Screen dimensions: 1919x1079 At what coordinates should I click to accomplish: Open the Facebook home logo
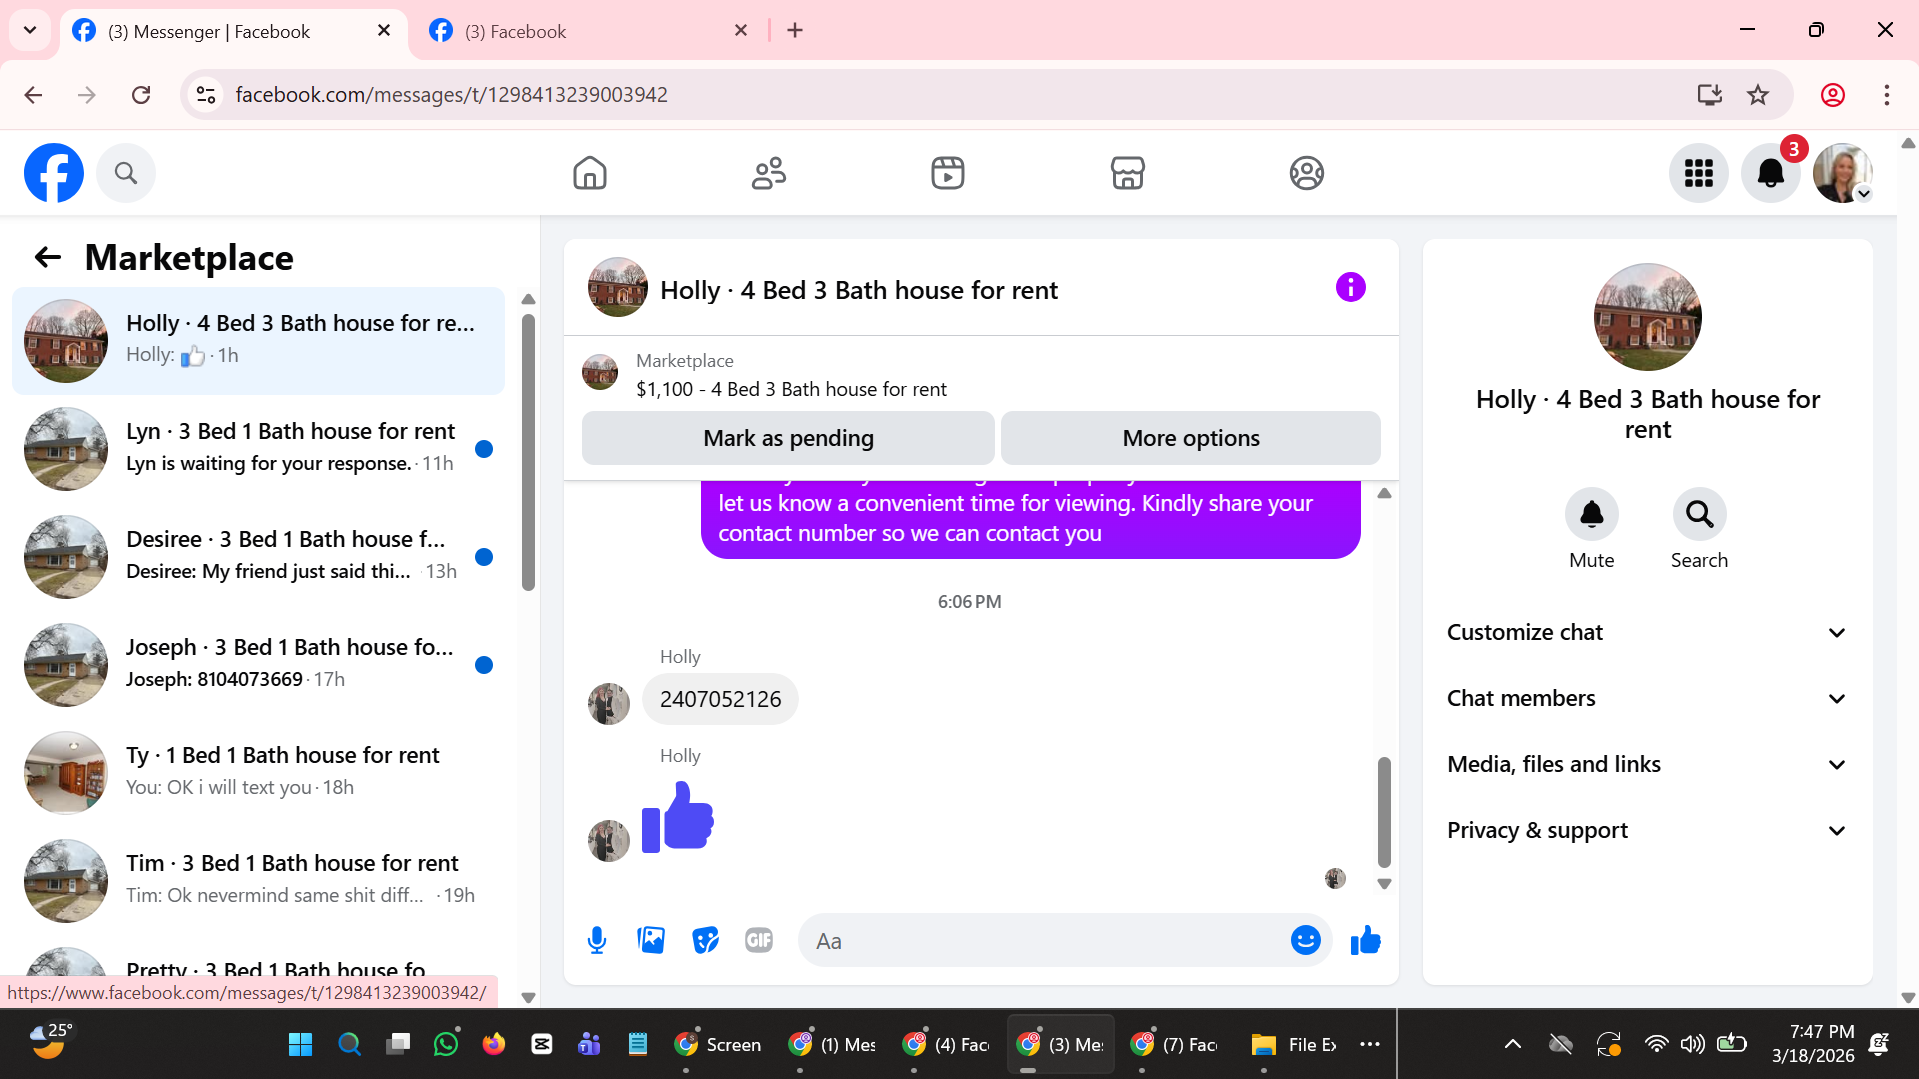coord(54,173)
